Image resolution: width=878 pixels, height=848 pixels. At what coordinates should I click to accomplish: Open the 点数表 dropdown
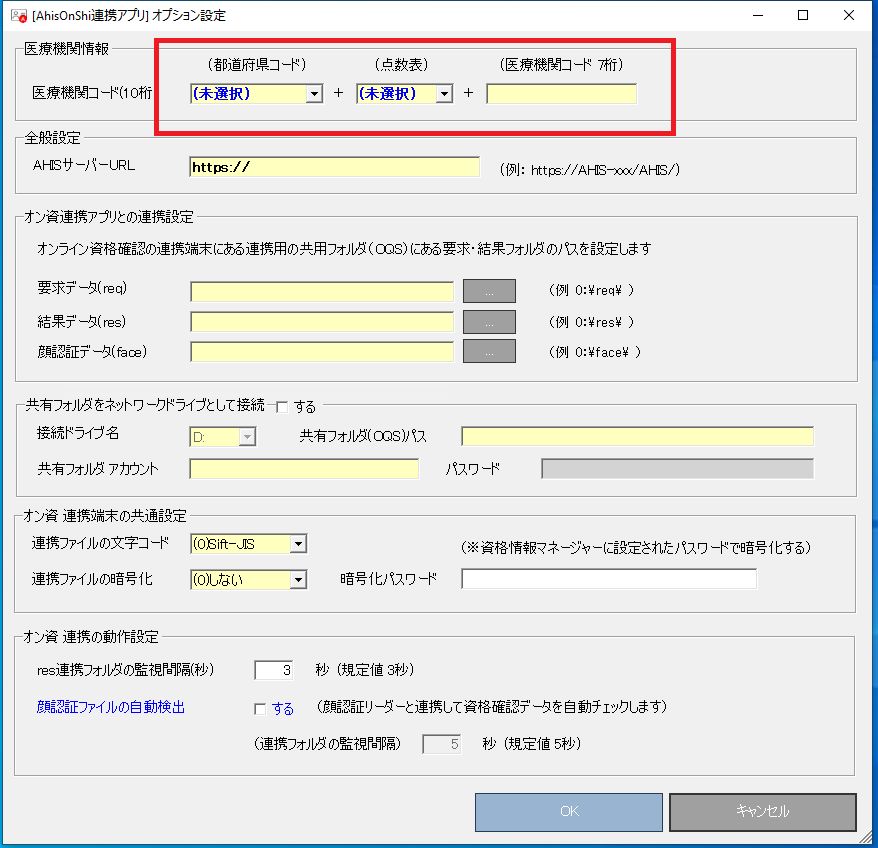pos(404,94)
